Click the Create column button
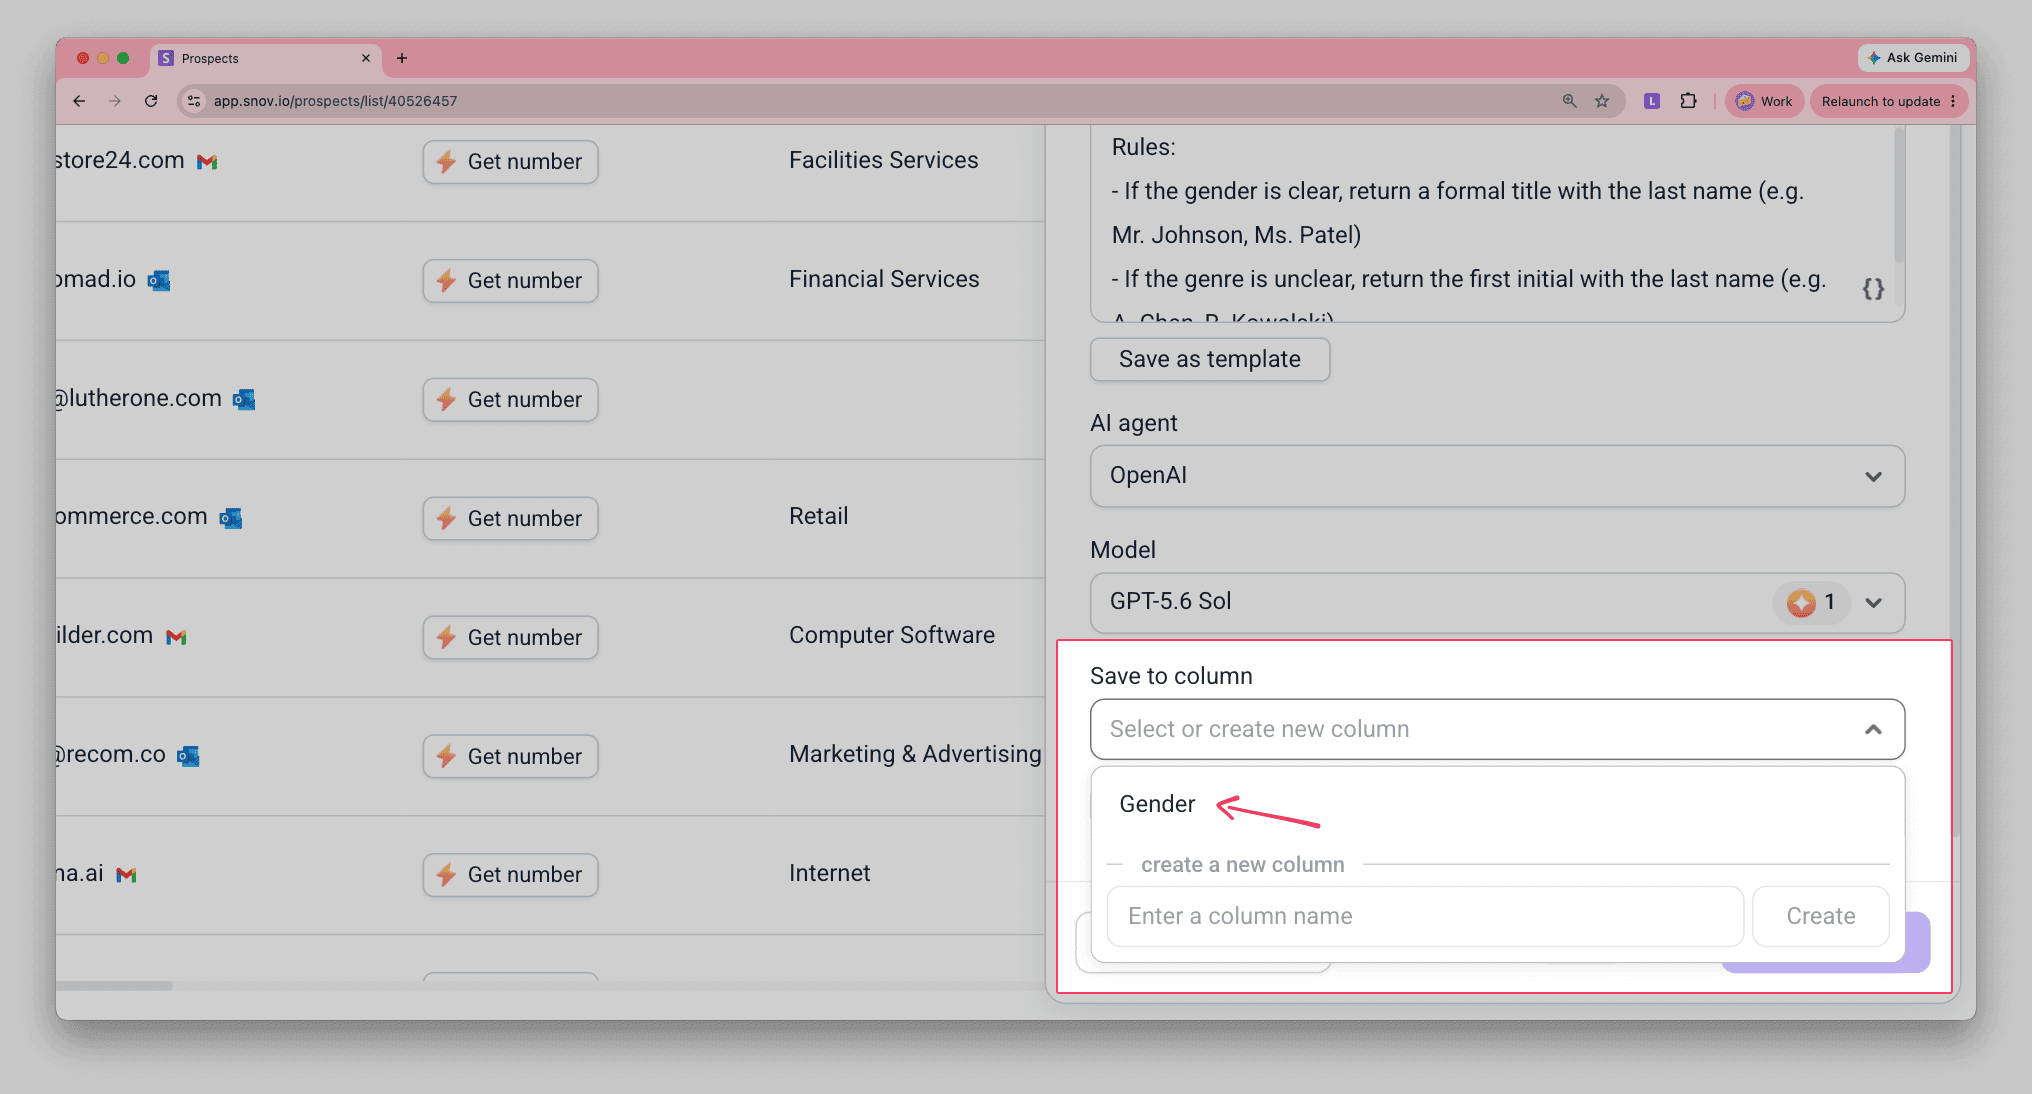Image resolution: width=2032 pixels, height=1094 pixels. [x=1820, y=916]
